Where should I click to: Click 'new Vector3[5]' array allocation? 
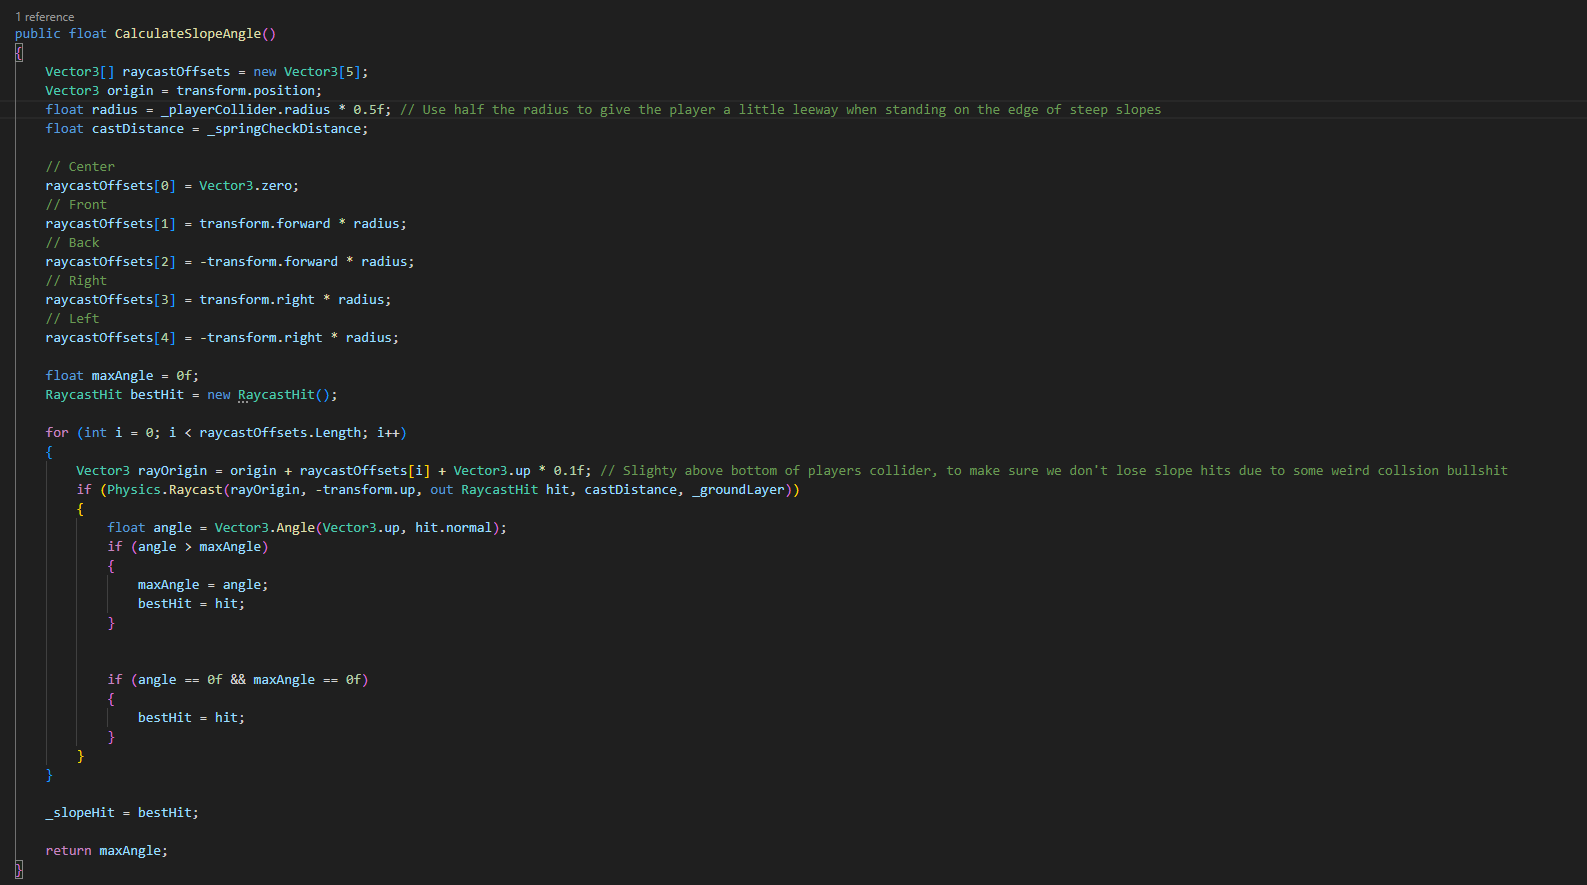[x=307, y=72]
